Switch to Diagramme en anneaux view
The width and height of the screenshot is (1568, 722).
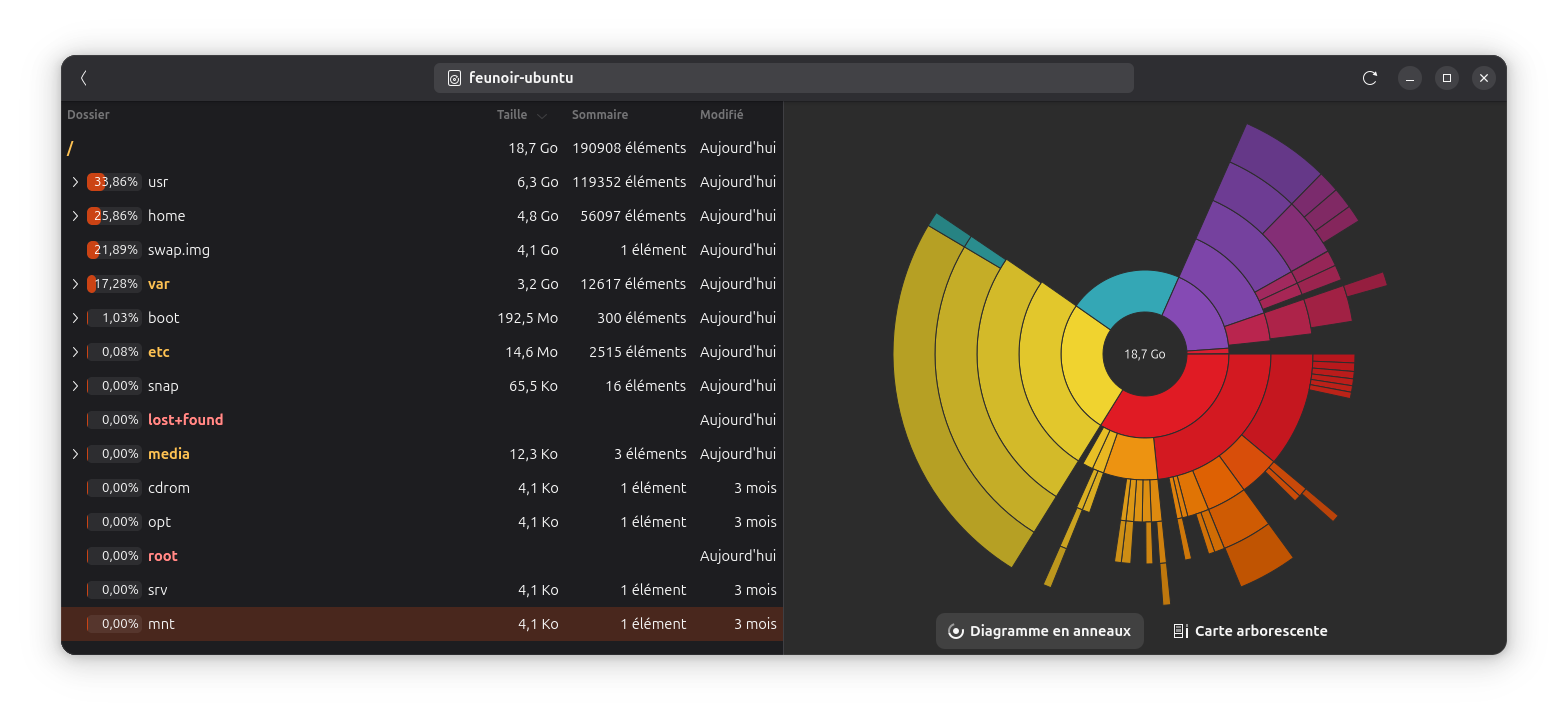click(1039, 631)
